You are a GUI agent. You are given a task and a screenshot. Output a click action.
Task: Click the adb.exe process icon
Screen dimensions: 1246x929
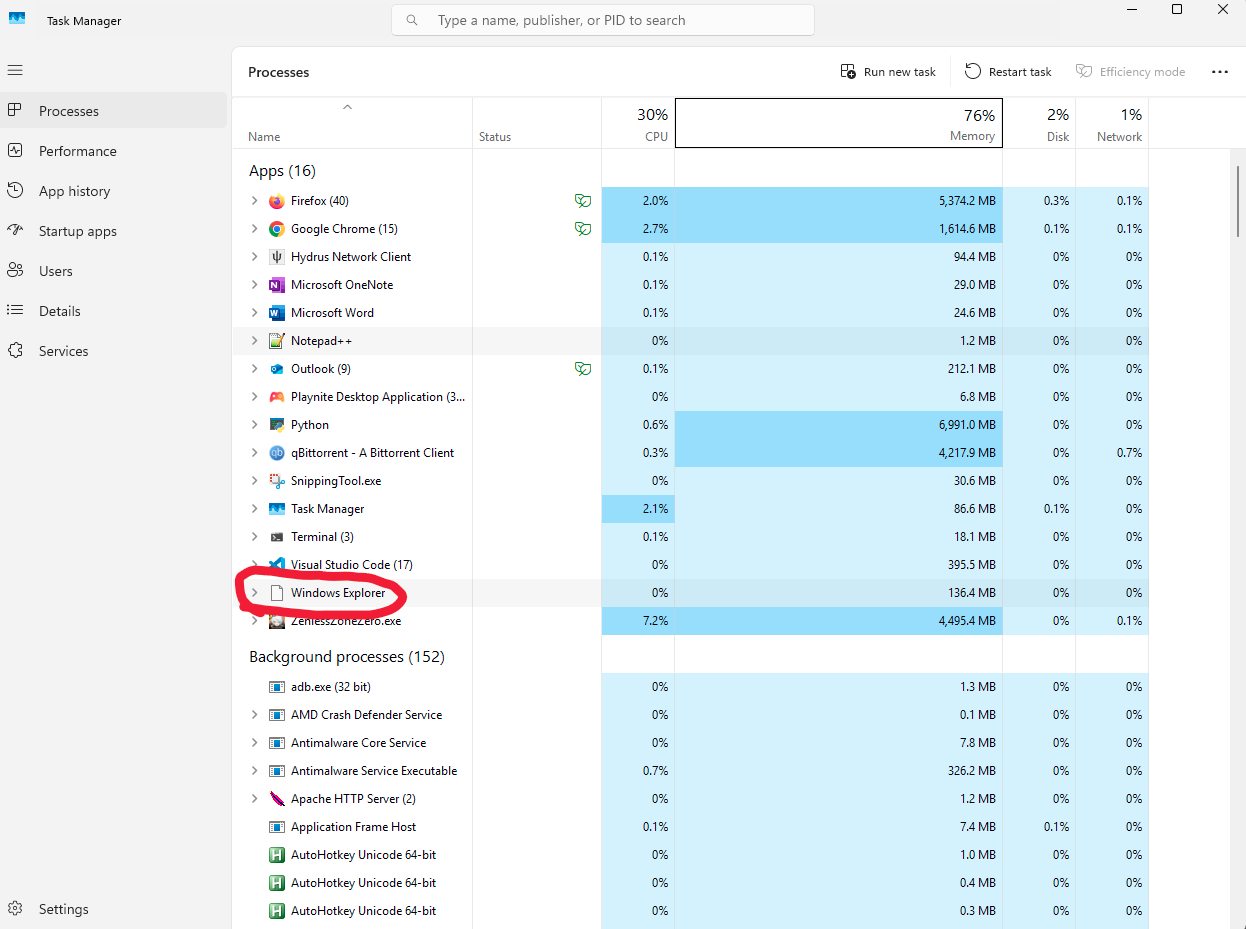pos(277,687)
